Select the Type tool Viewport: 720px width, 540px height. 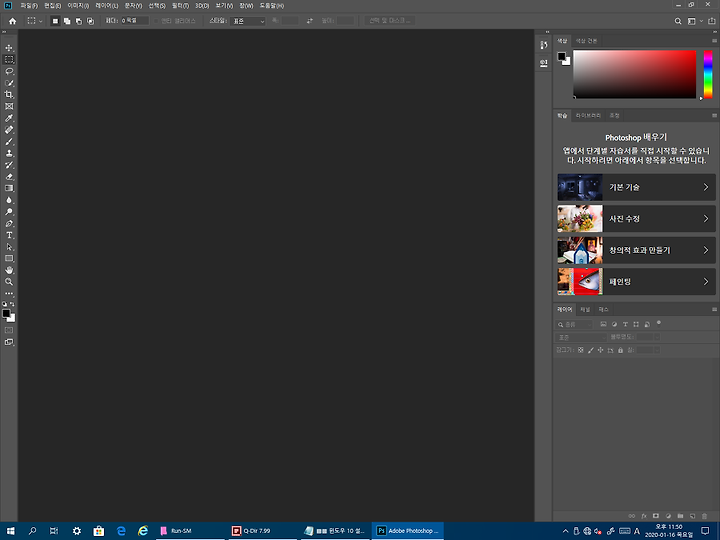click(x=9, y=235)
